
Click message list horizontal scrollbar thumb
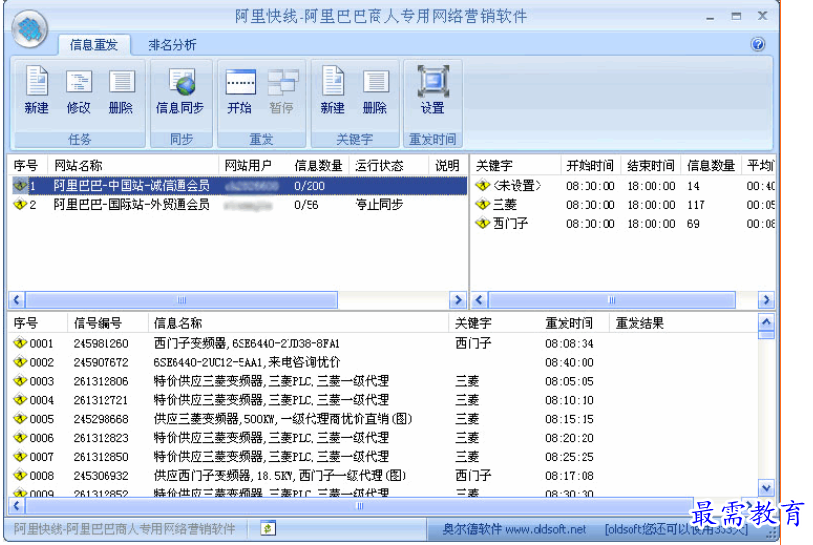point(360,506)
